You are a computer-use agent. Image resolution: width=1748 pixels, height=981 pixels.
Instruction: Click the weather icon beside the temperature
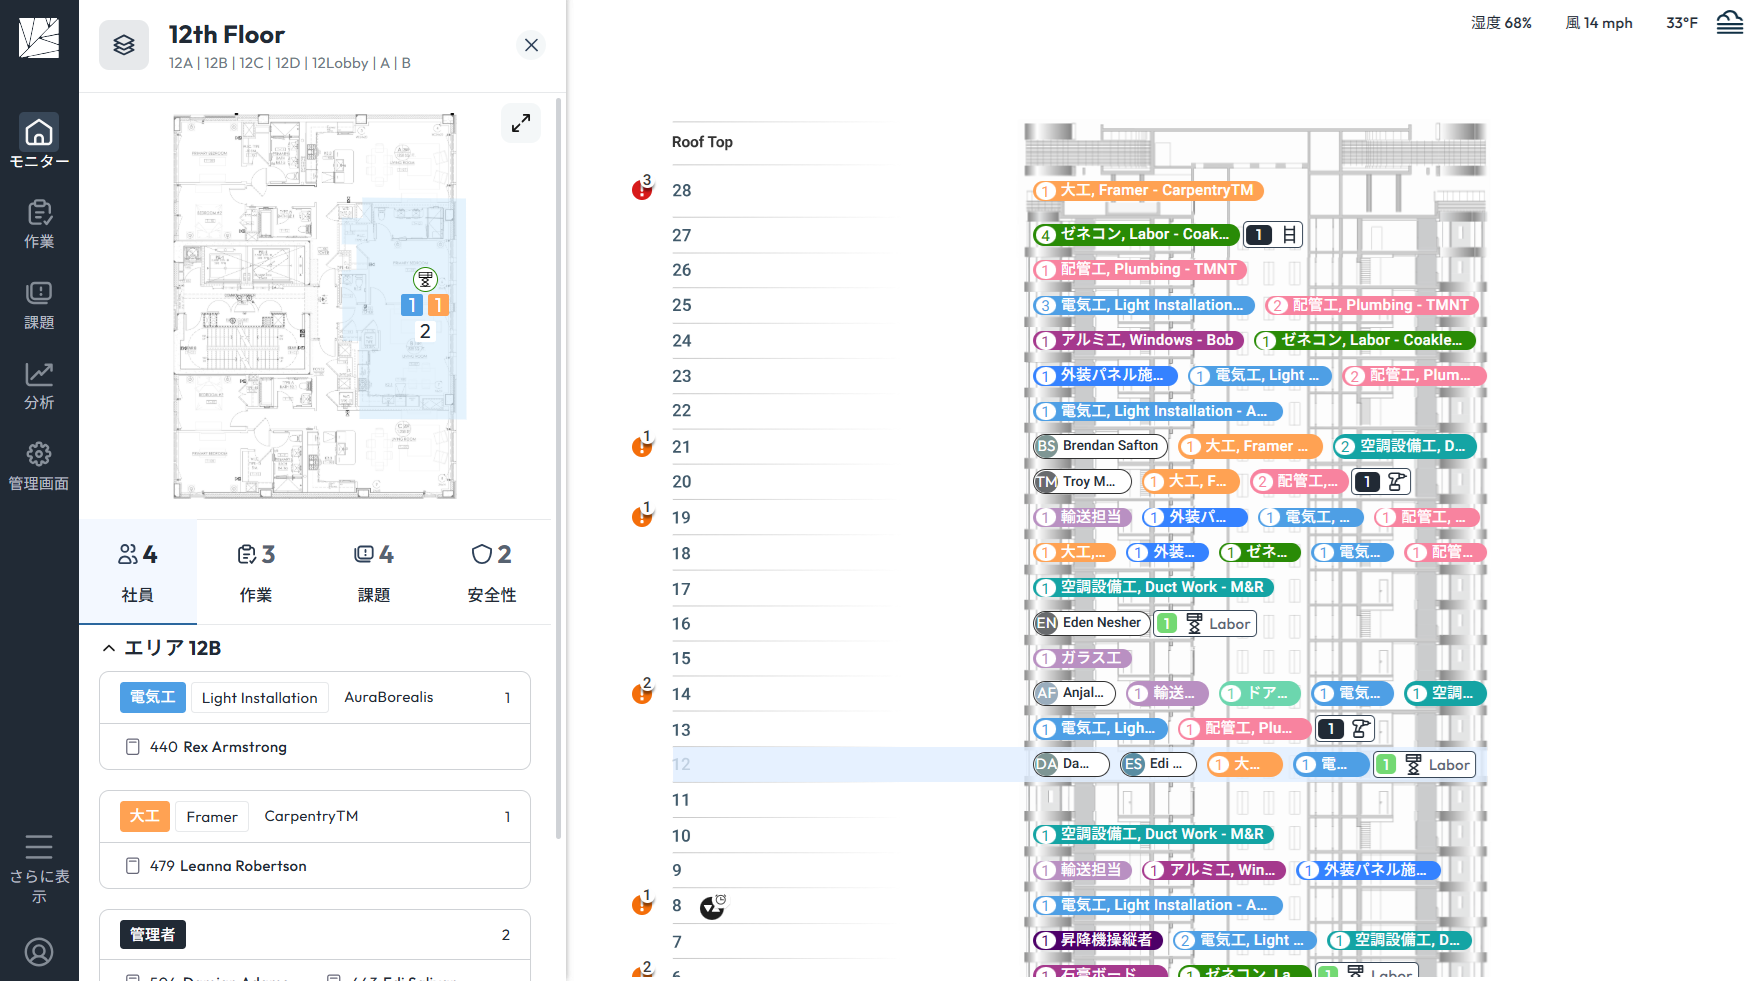tap(1729, 21)
